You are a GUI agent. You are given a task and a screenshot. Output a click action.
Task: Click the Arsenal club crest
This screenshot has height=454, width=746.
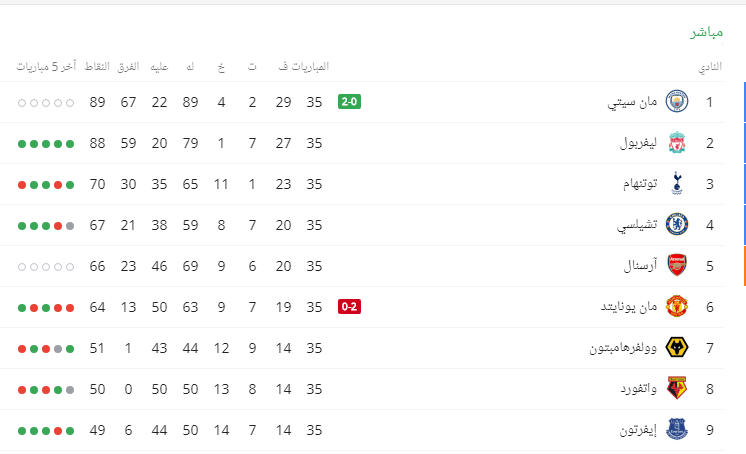(677, 266)
